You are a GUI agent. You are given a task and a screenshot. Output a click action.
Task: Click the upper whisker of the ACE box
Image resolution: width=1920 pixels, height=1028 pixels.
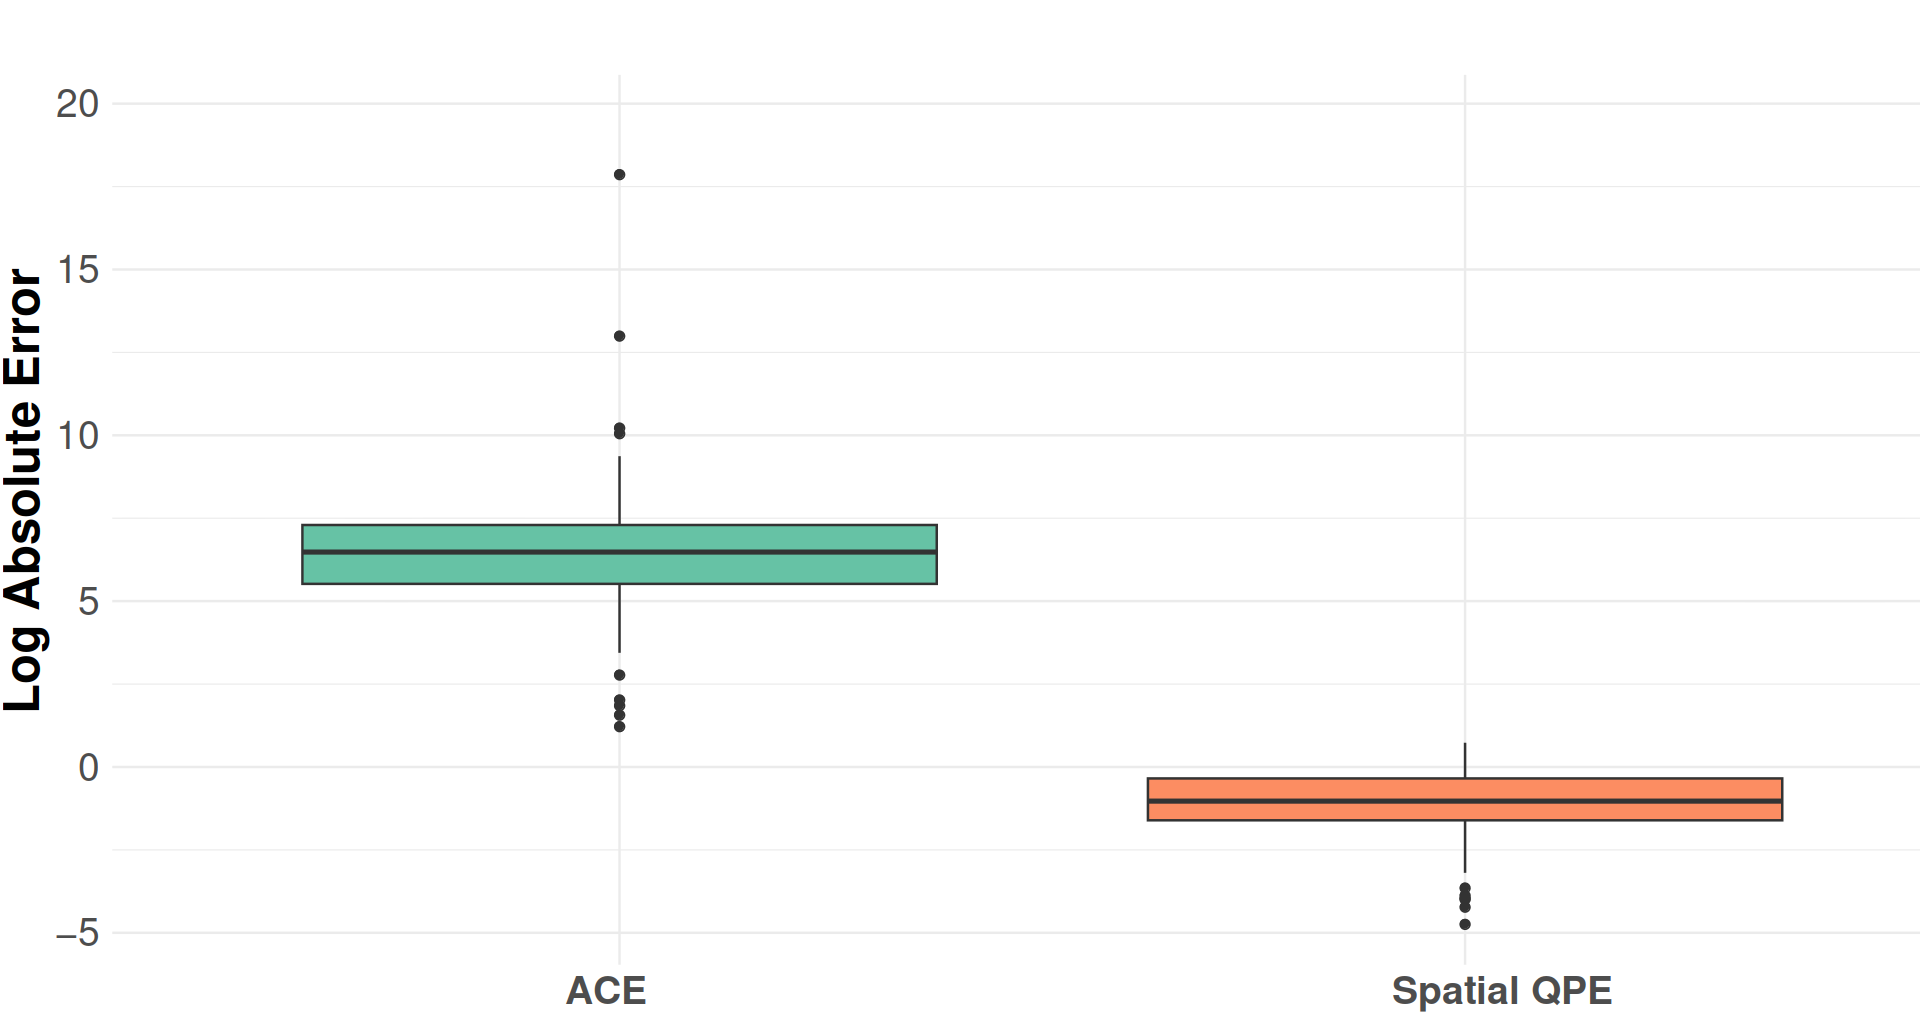619,490
